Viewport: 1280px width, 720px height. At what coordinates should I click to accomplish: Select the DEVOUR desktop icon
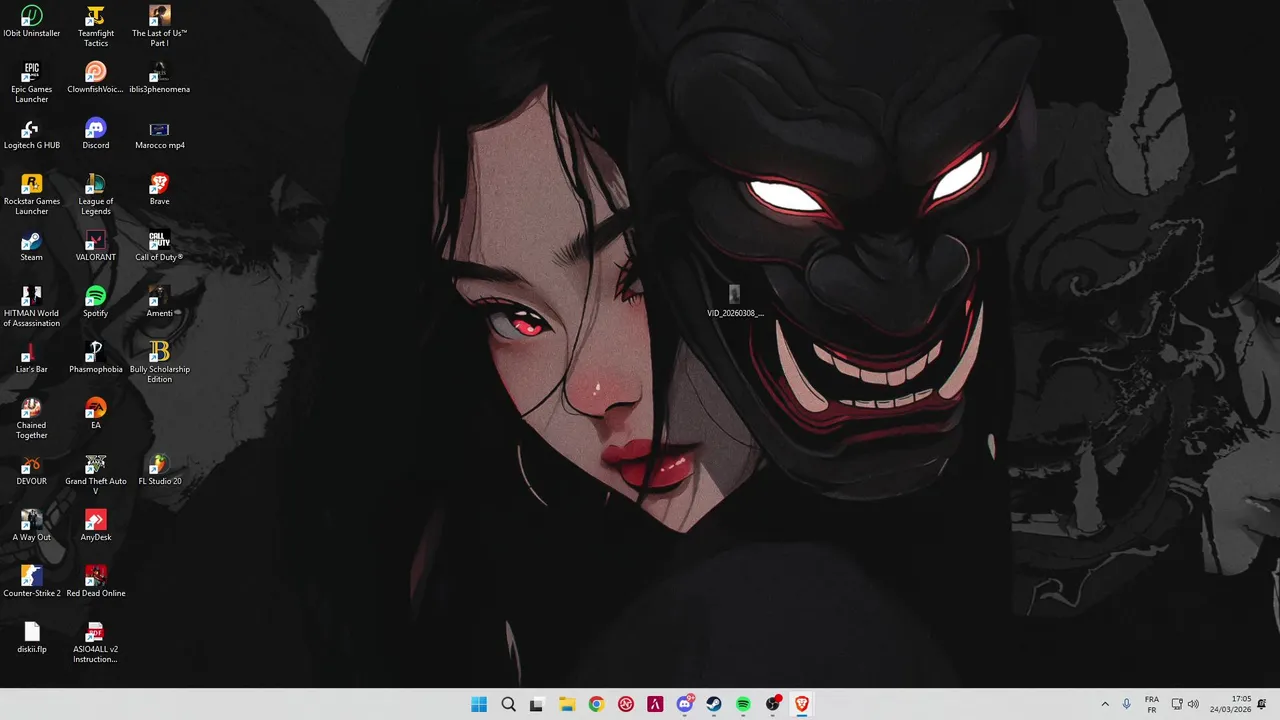32,470
